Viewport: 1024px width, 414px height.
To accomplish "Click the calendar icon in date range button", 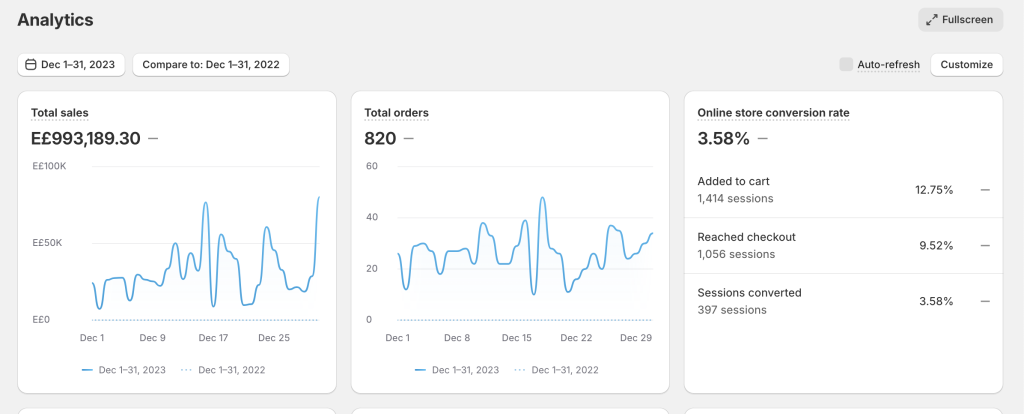I will click(30, 65).
